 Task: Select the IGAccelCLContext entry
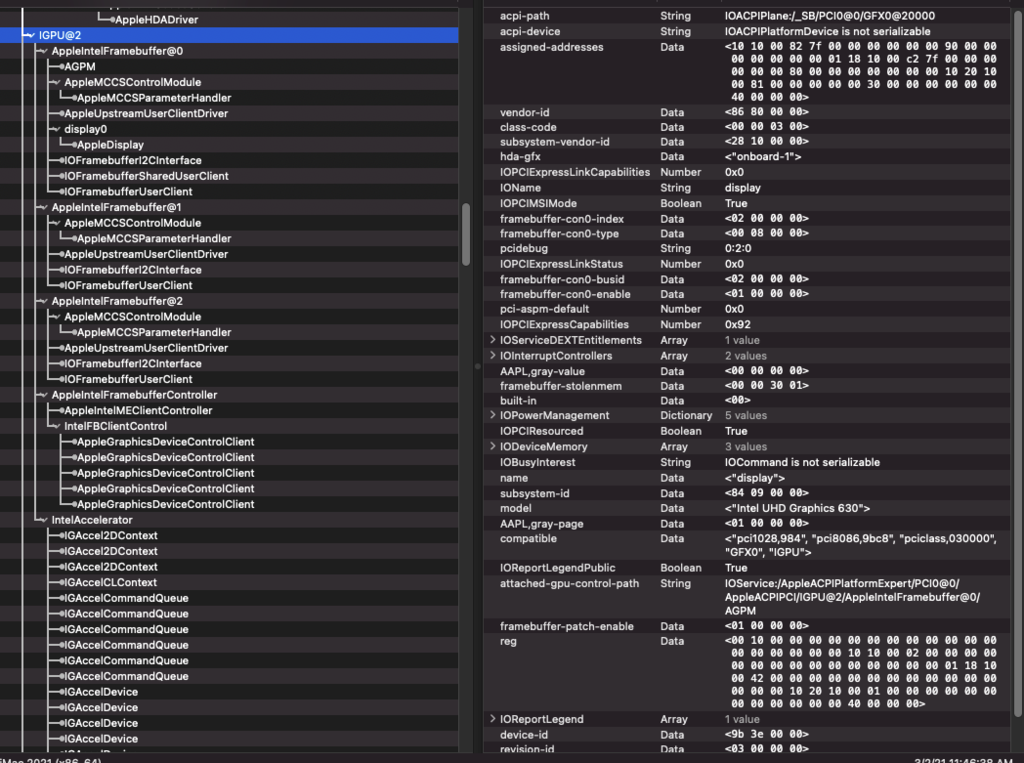(x=110, y=582)
